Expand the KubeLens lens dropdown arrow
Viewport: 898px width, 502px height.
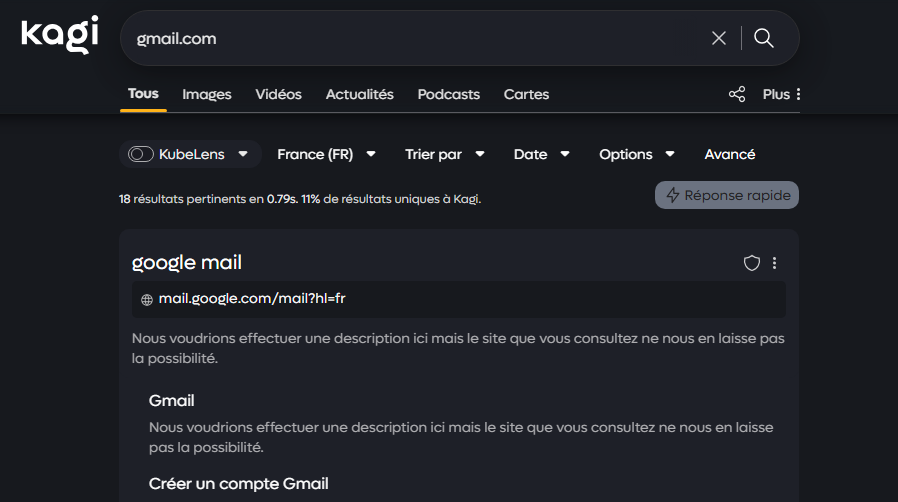pyautogui.click(x=243, y=154)
